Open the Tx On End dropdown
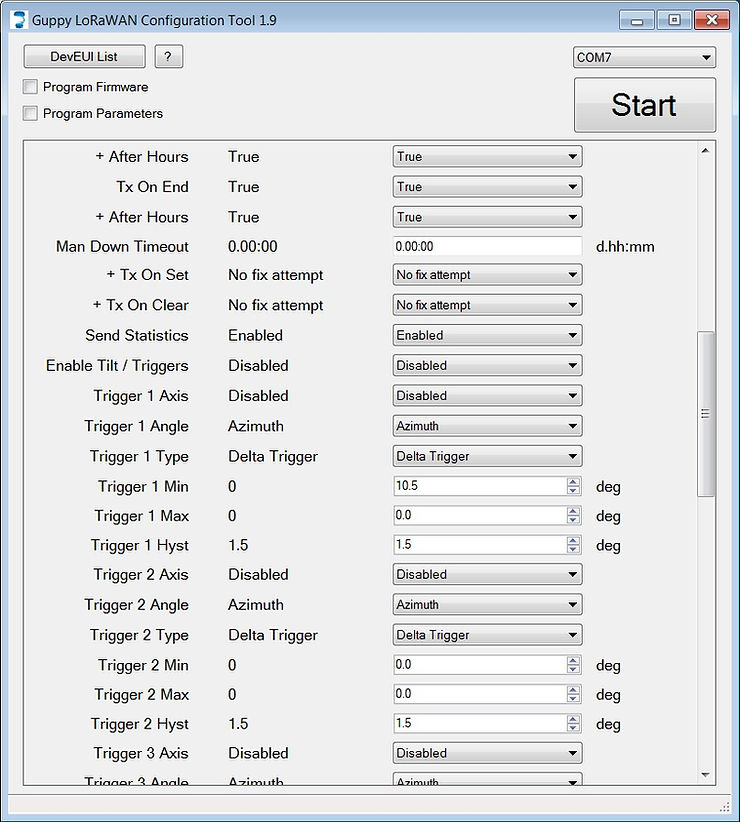740x822 pixels. click(487, 186)
